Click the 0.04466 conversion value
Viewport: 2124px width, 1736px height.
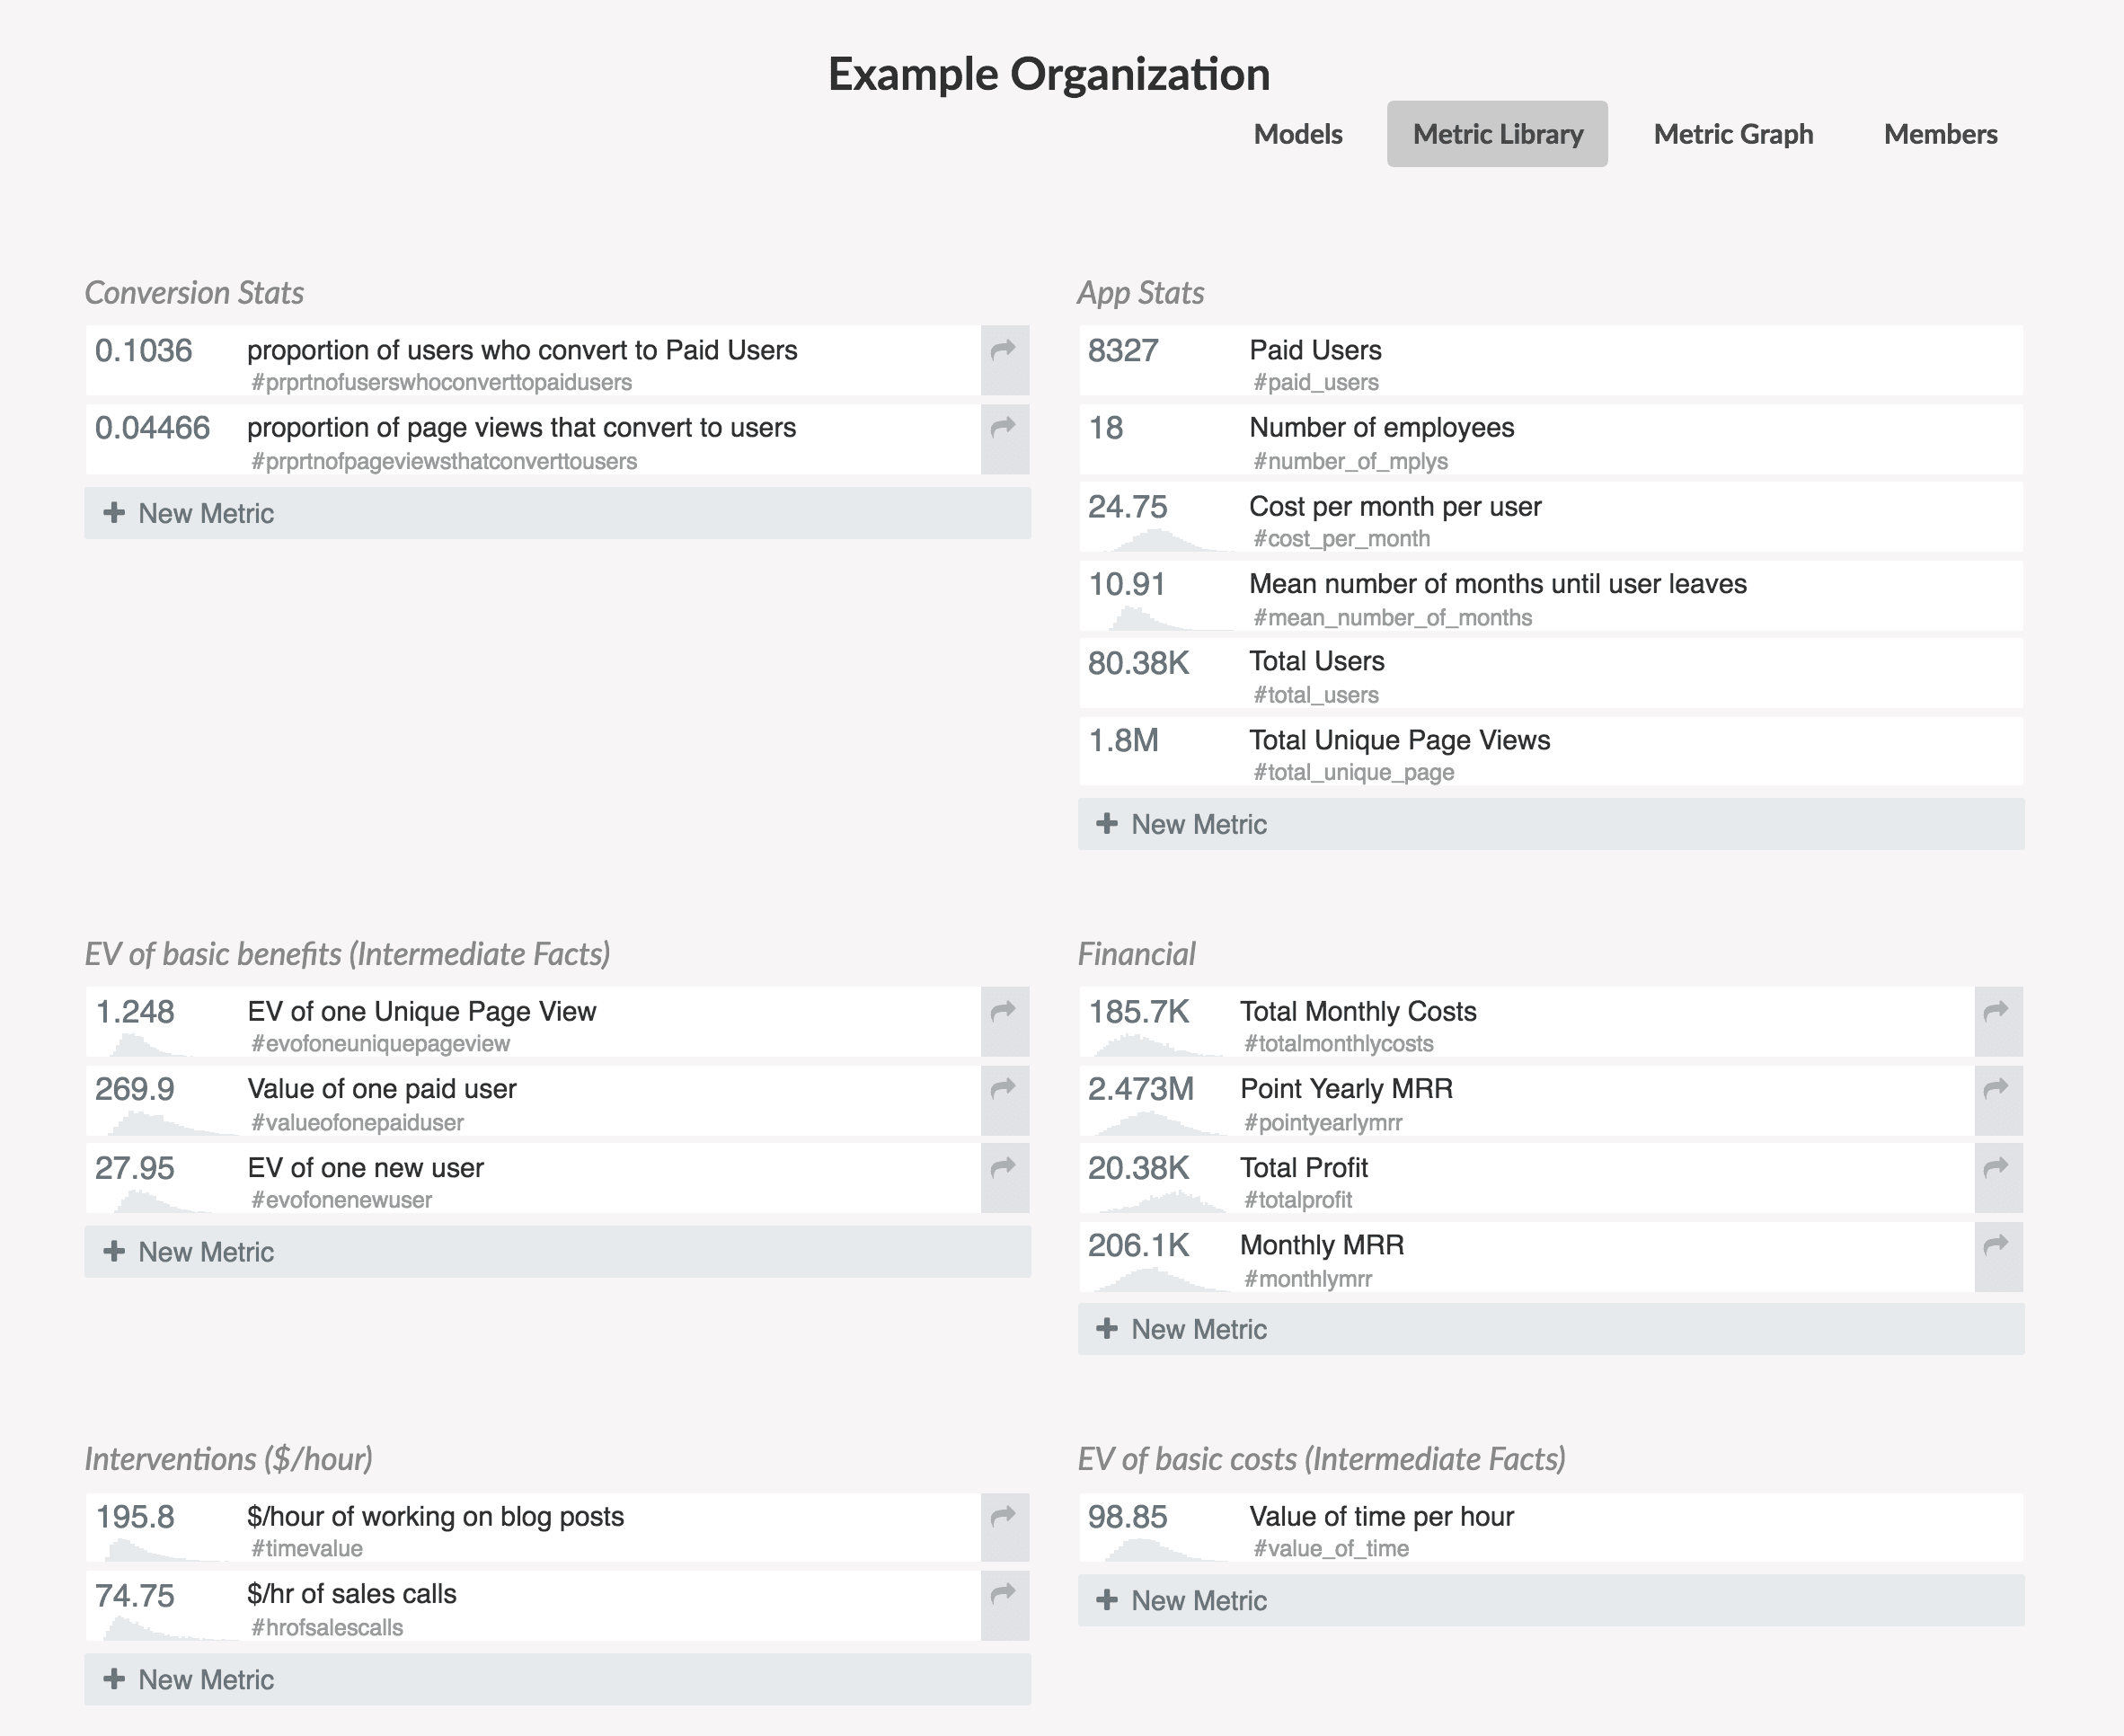click(x=152, y=428)
